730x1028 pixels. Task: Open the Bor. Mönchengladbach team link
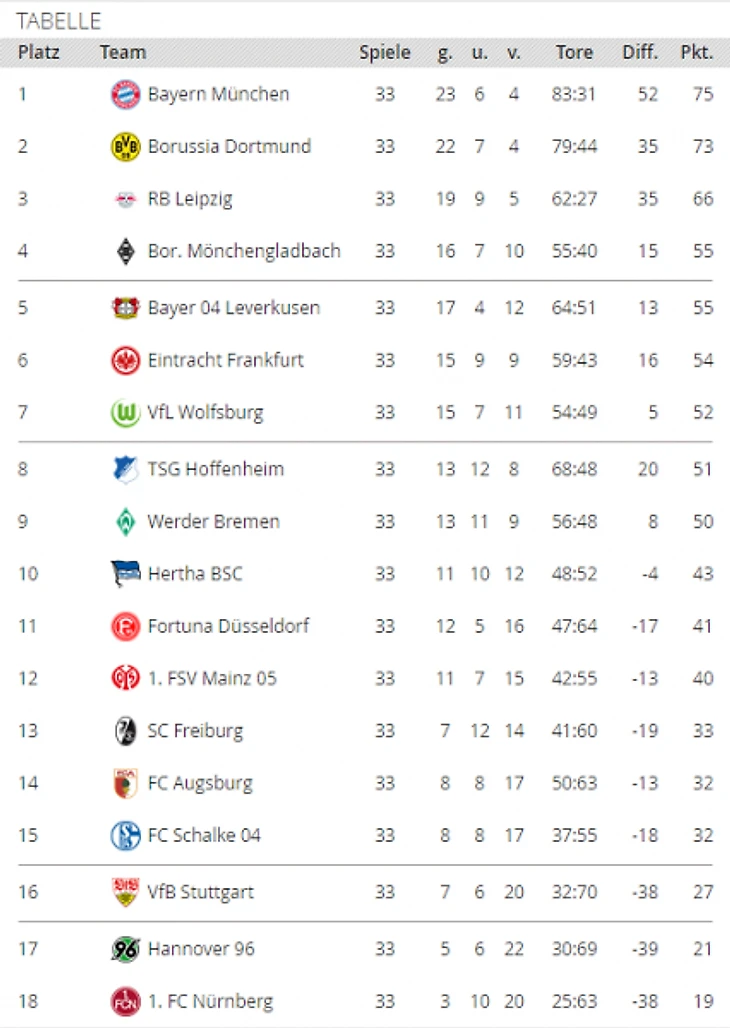pyautogui.click(x=244, y=251)
